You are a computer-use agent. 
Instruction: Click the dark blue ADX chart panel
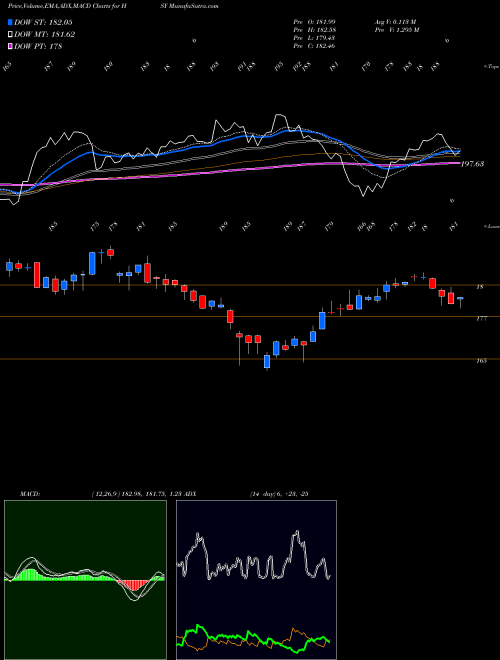pyautogui.click(x=256, y=580)
